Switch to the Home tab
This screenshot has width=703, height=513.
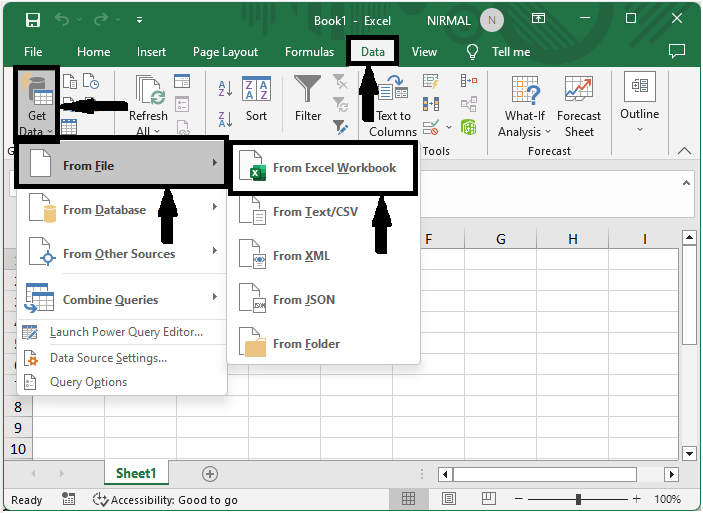click(93, 52)
